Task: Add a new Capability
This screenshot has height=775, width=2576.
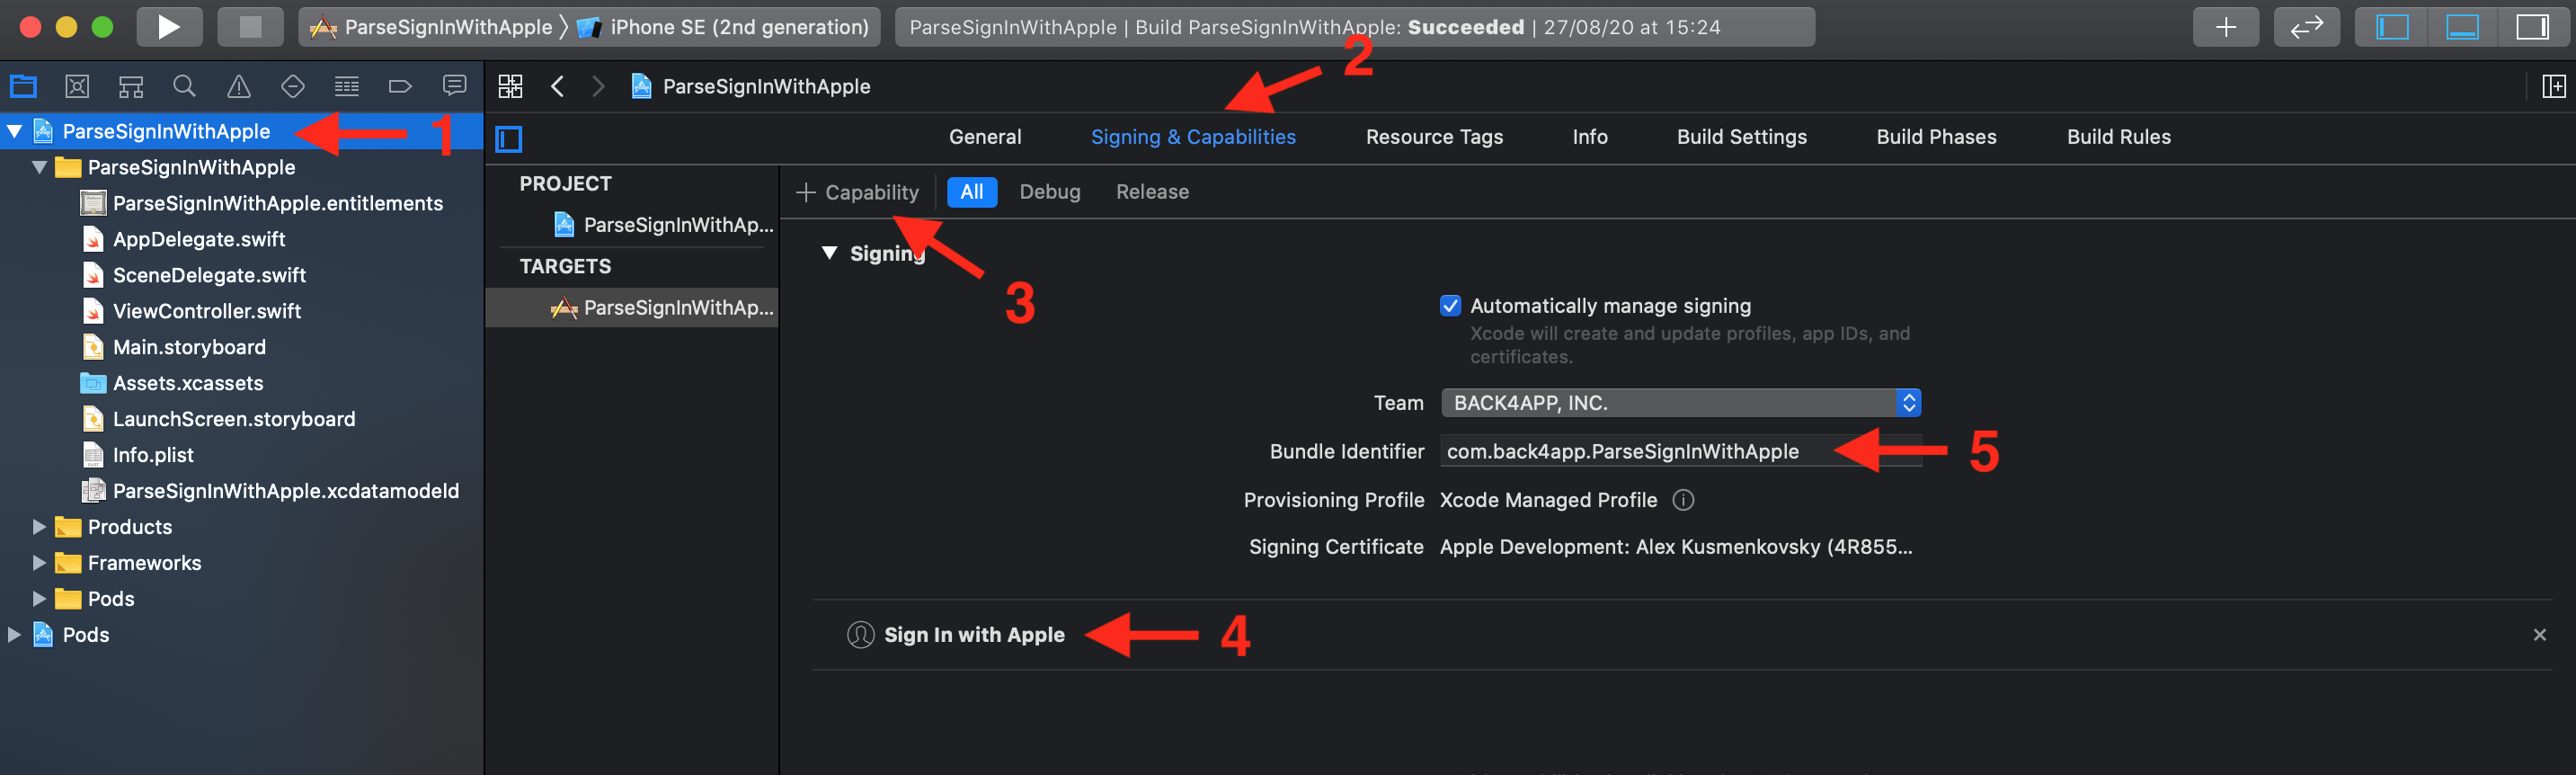Action: click(x=857, y=192)
